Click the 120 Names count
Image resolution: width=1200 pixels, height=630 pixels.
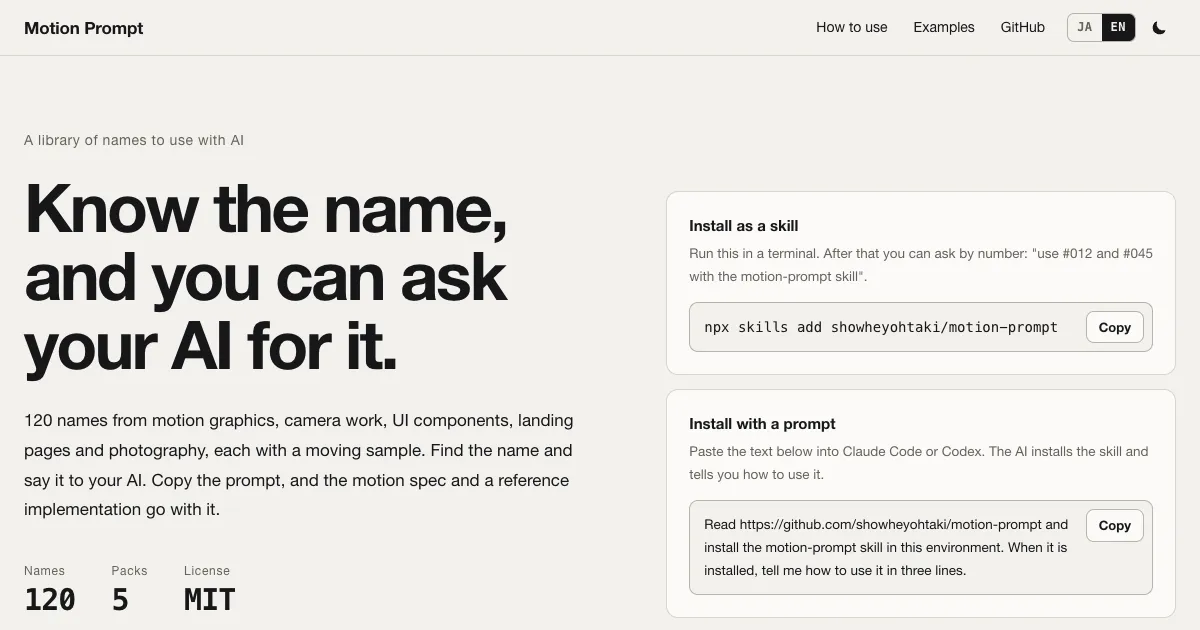[x=50, y=600]
